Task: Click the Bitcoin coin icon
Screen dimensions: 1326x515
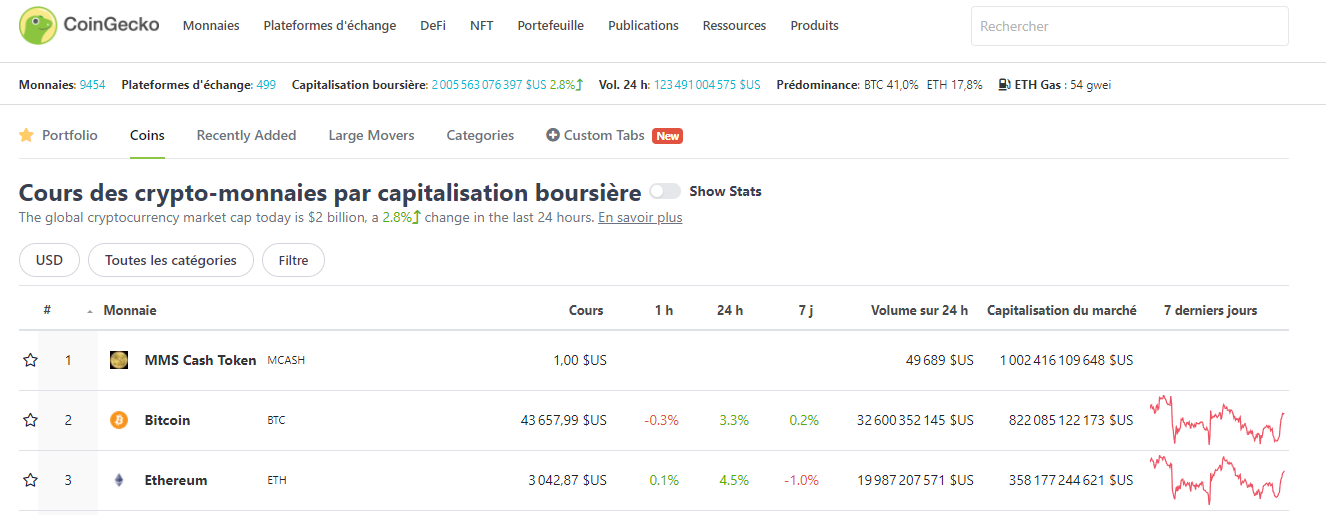Action: coord(119,420)
